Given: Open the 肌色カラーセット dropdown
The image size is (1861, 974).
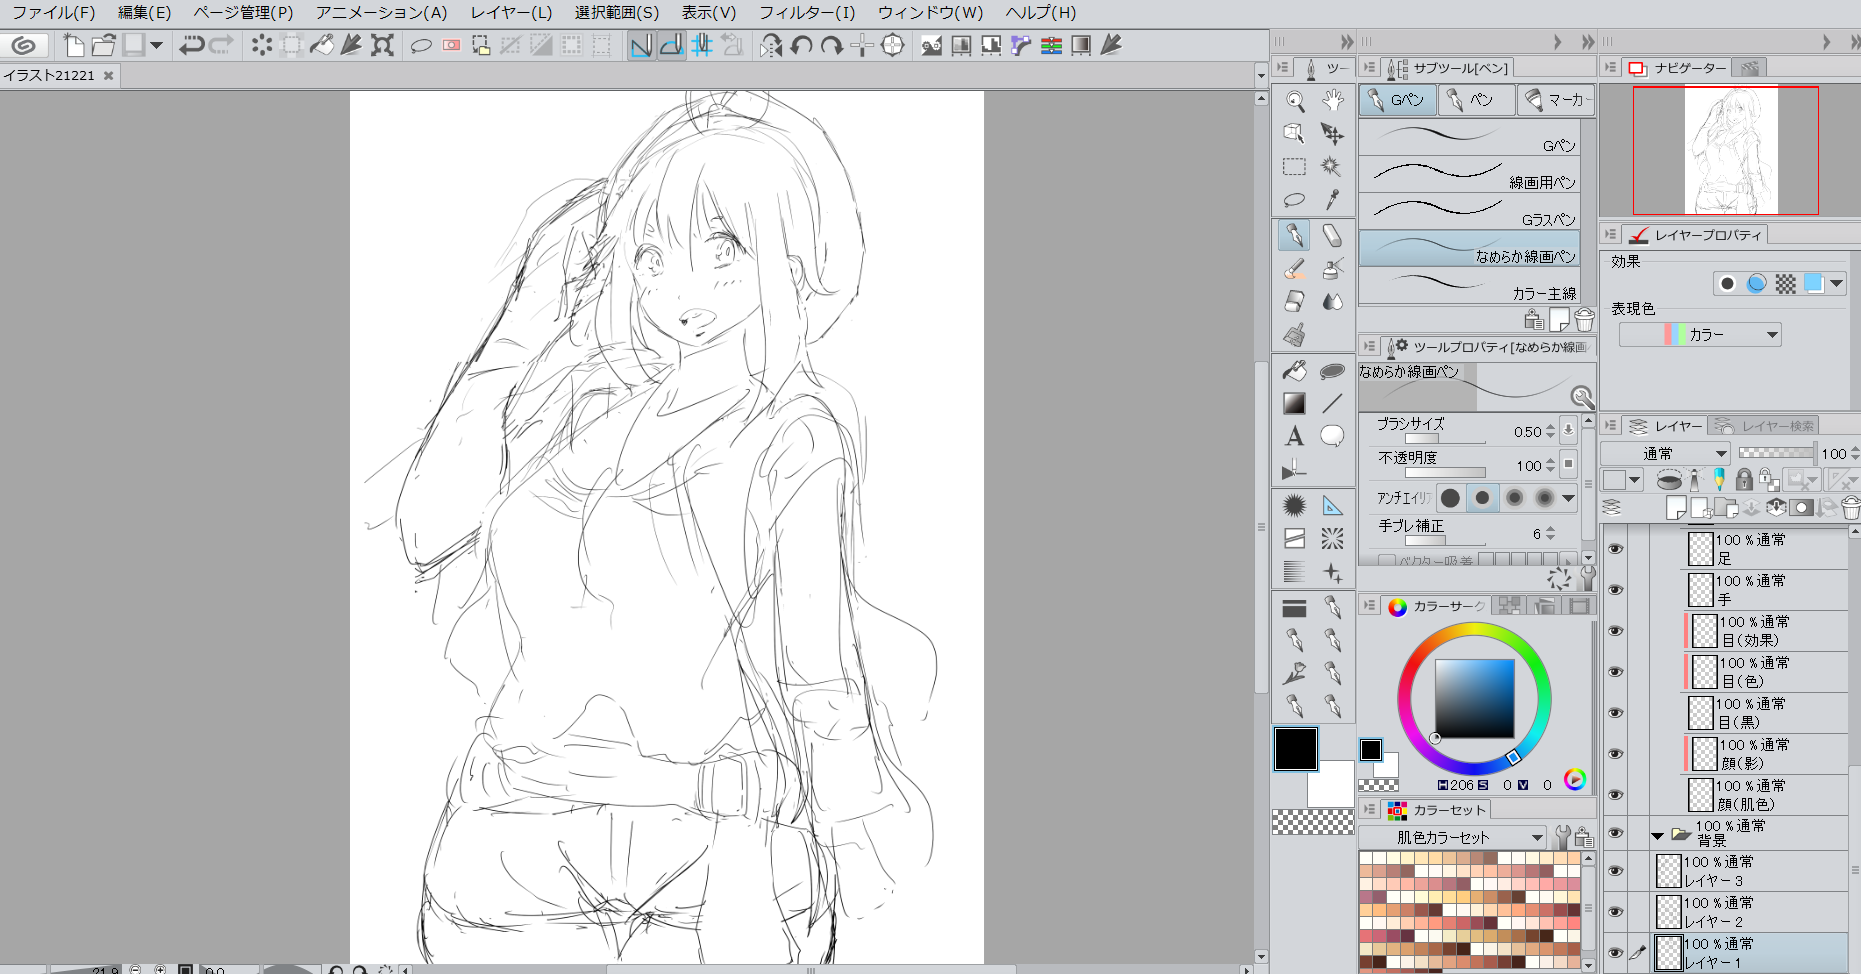Looking at the screenshot, I should pos(1452,837).
